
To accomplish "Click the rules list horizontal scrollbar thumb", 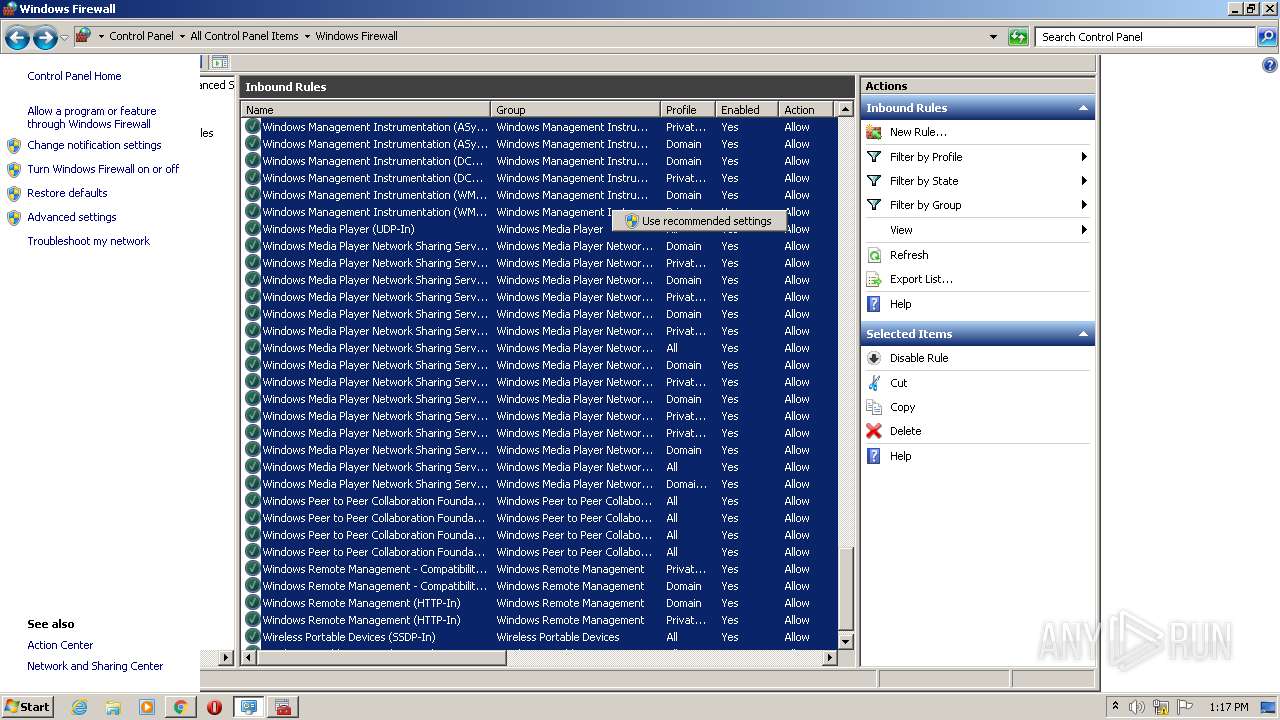I will pyautogui.click(x=383, y=657).
